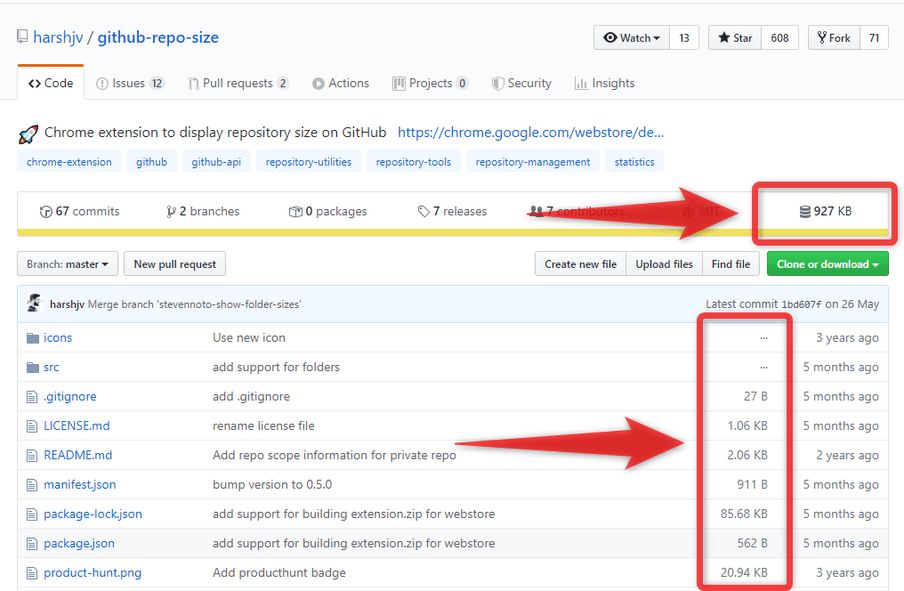This screenshot has width=904, height=591.
Task: Open the harshjv owner link in repo title
Action: [x=58, y=37]
